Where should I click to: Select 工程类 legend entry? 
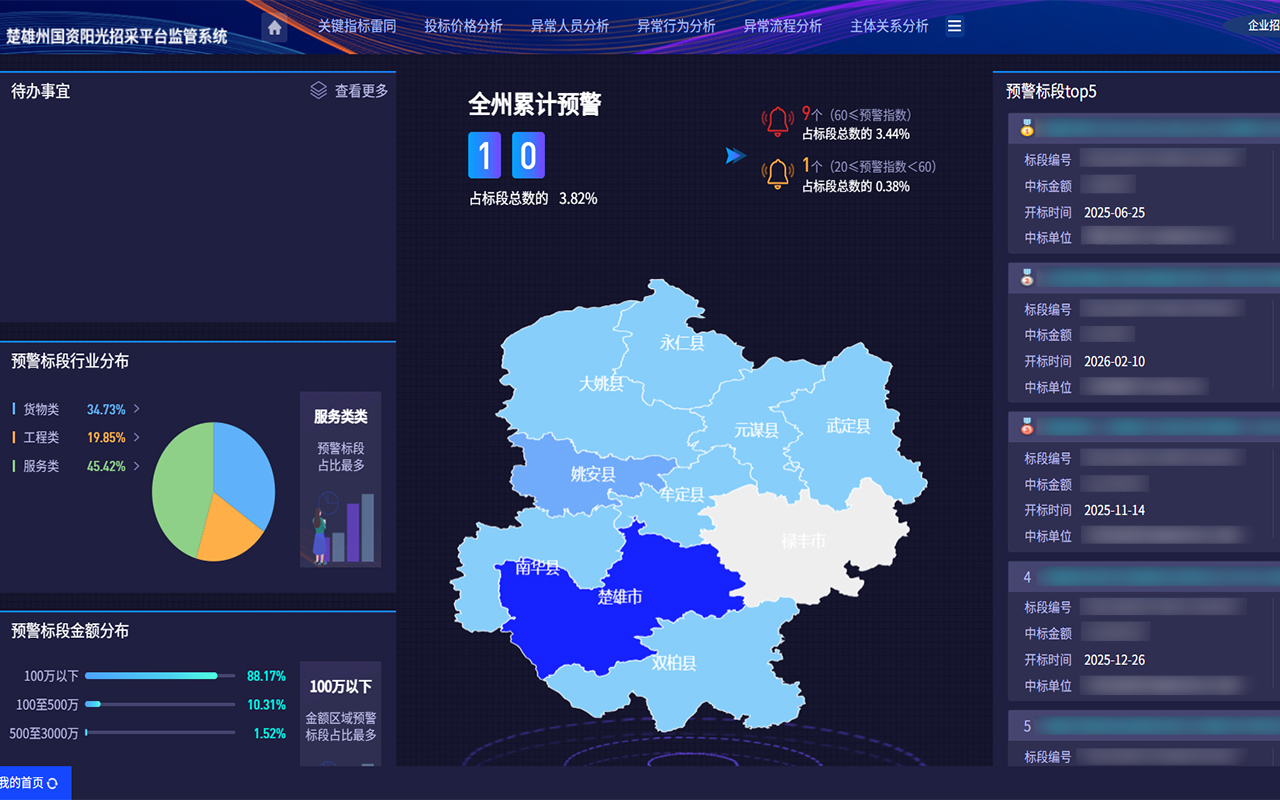point(41,437)
